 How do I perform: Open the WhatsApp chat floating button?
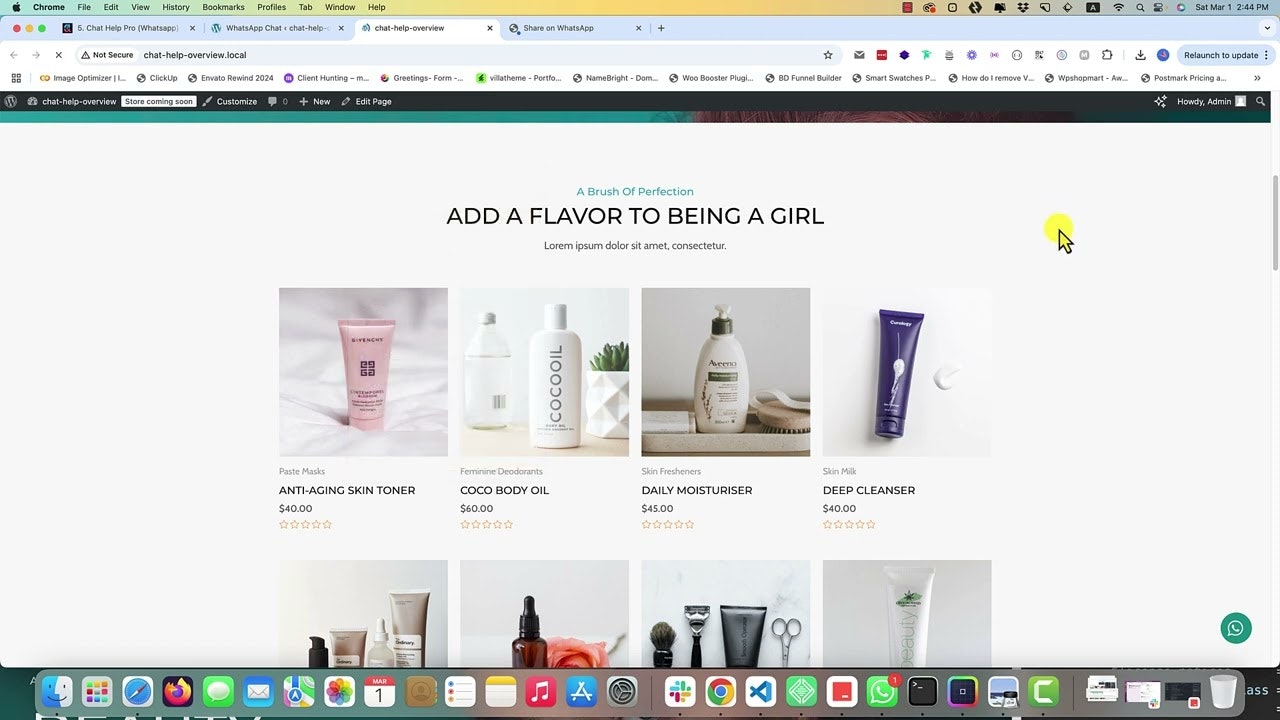1236,628
